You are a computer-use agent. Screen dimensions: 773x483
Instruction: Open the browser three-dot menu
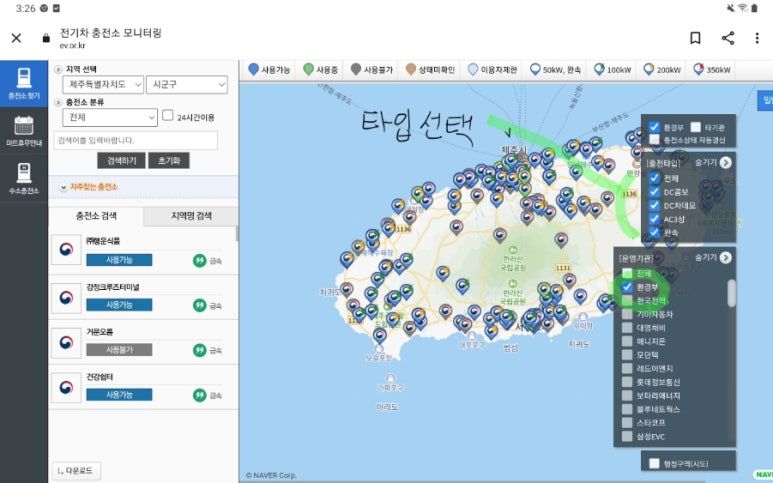[757, 38]
